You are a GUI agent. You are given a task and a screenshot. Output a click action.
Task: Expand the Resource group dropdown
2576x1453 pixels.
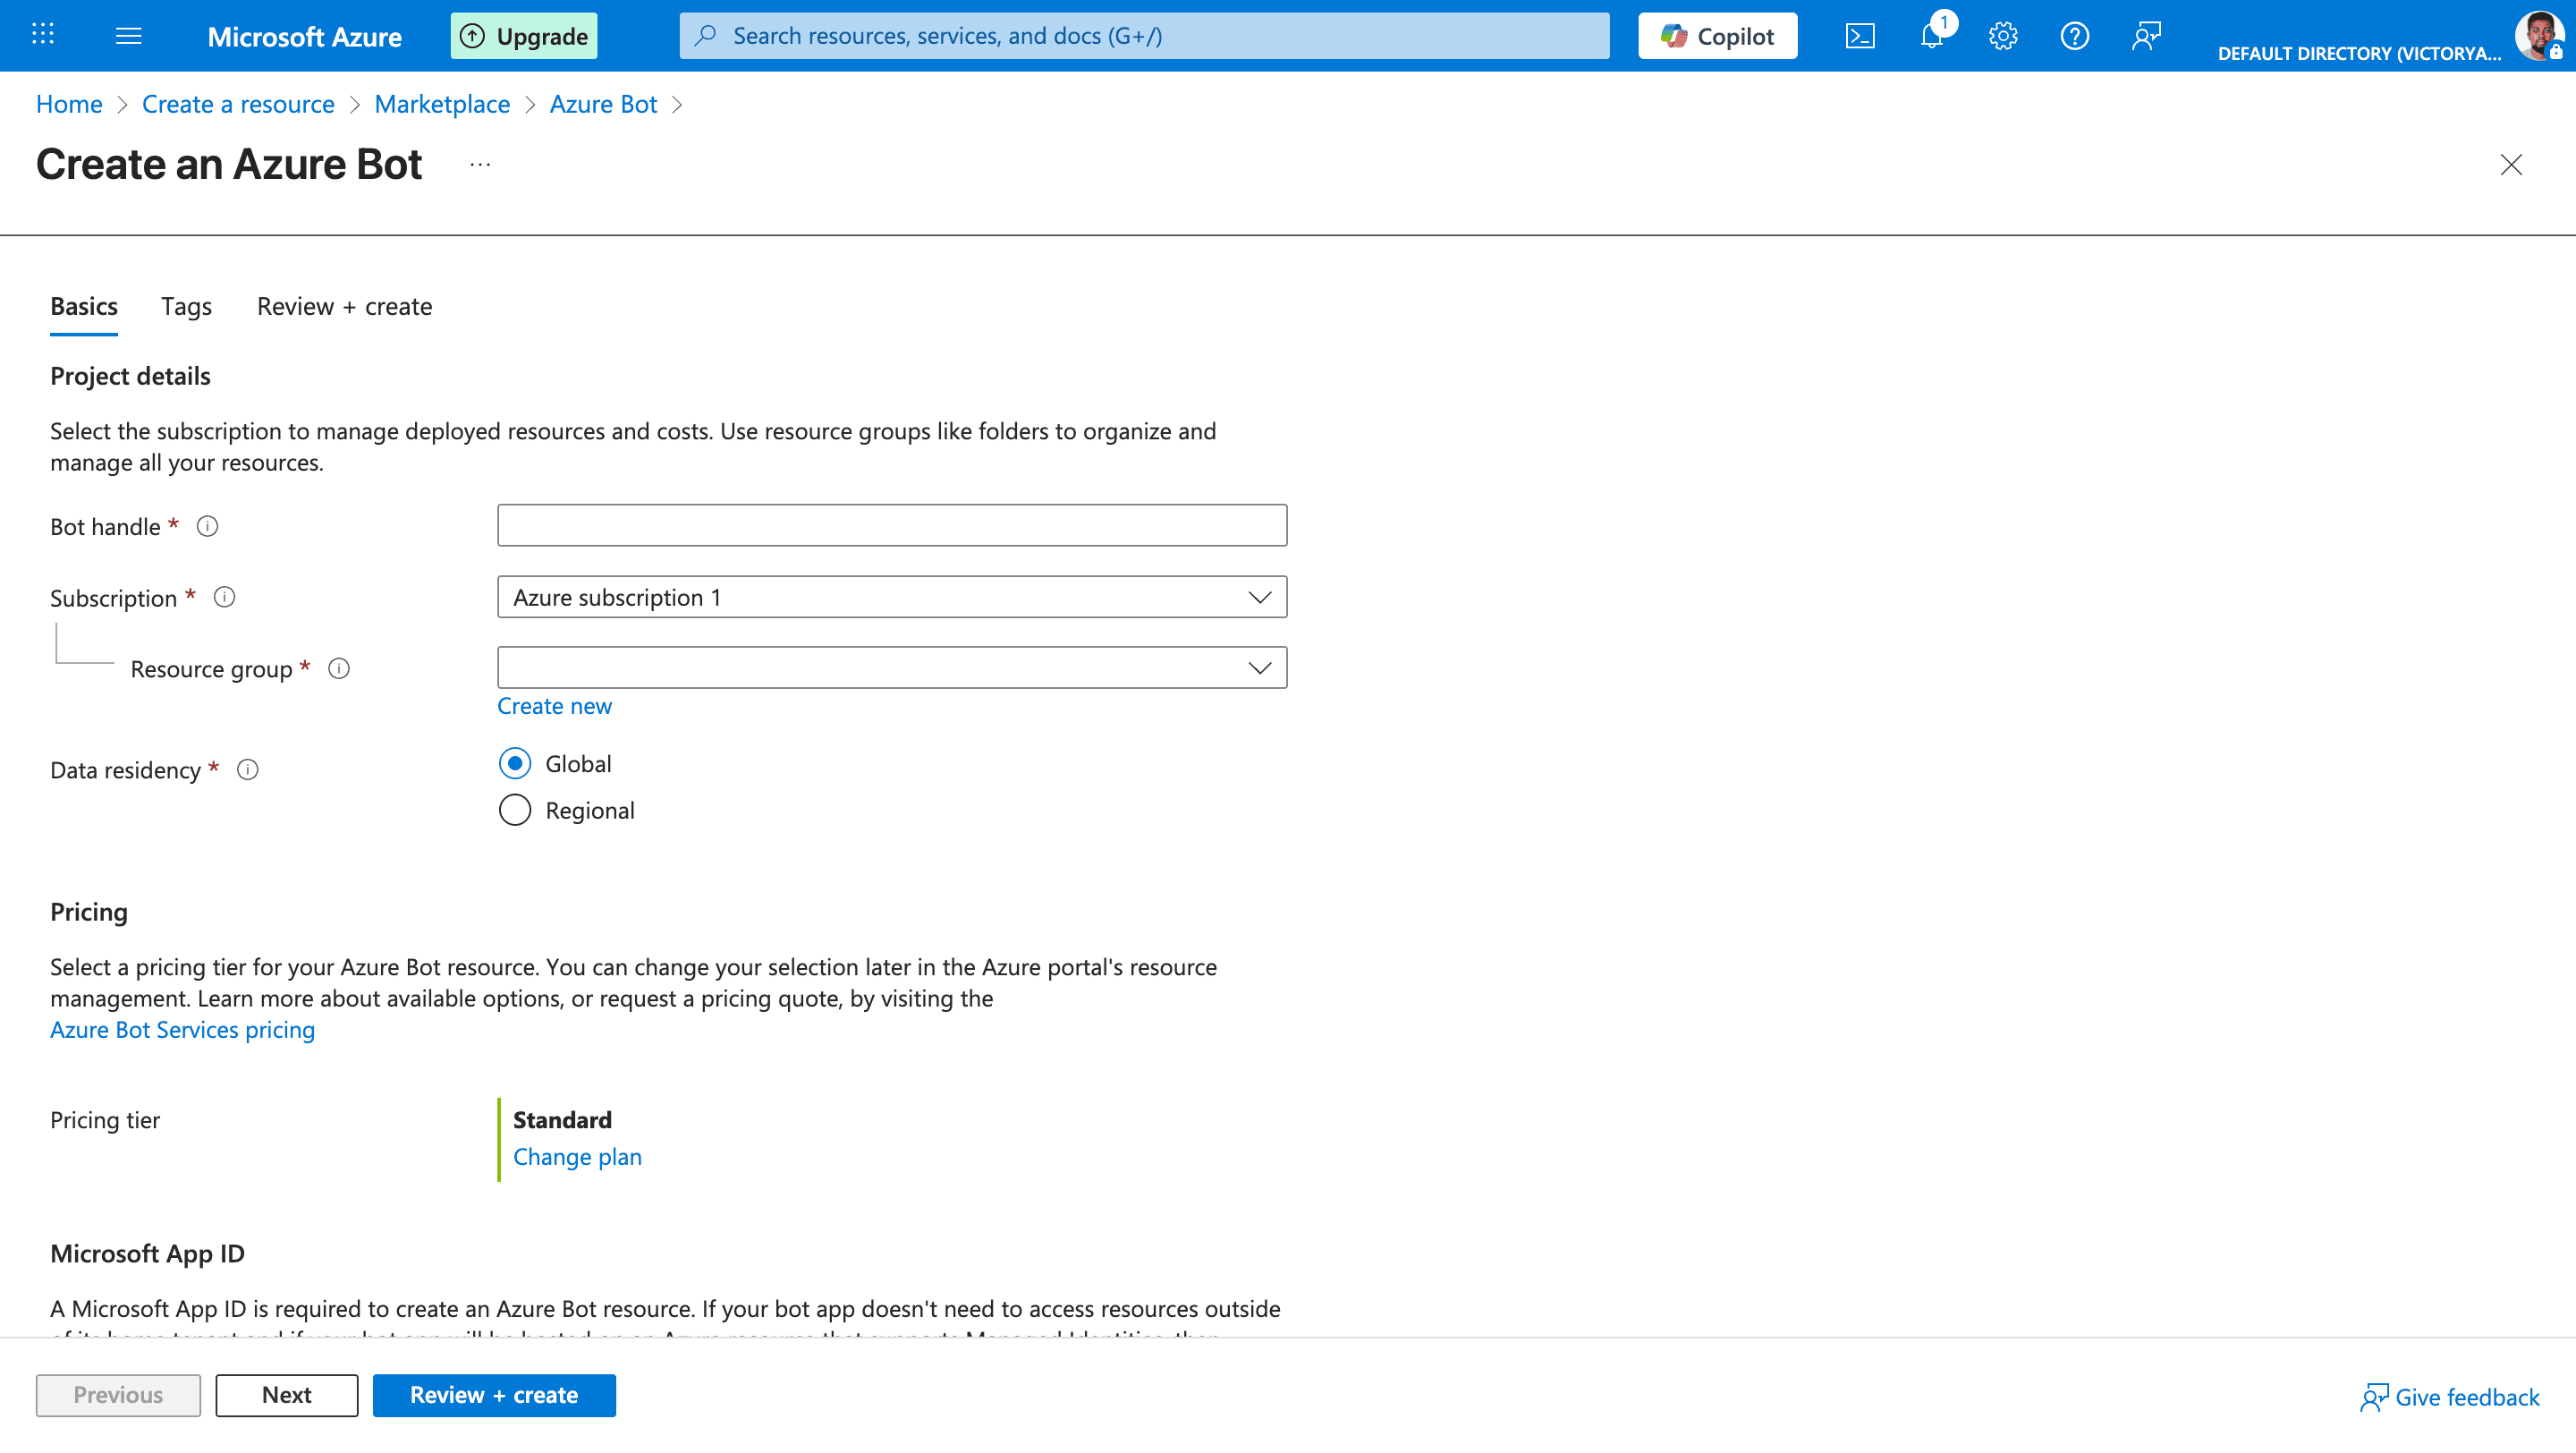(892, 668)
